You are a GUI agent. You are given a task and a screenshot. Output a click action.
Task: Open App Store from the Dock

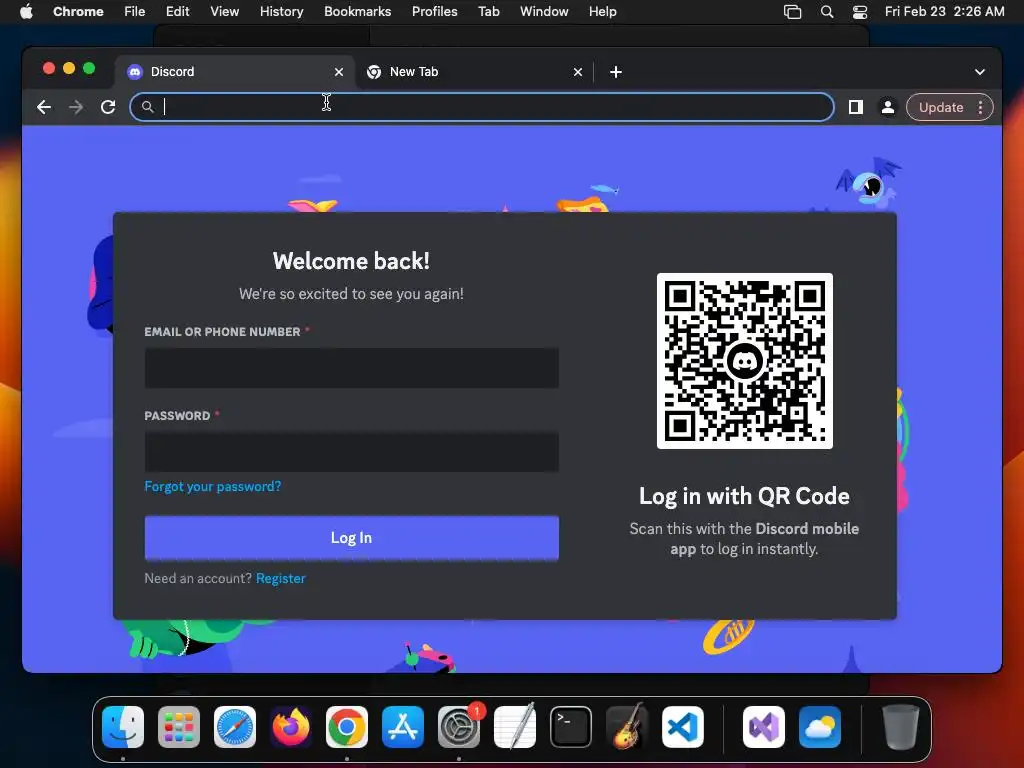click(403, 727)
